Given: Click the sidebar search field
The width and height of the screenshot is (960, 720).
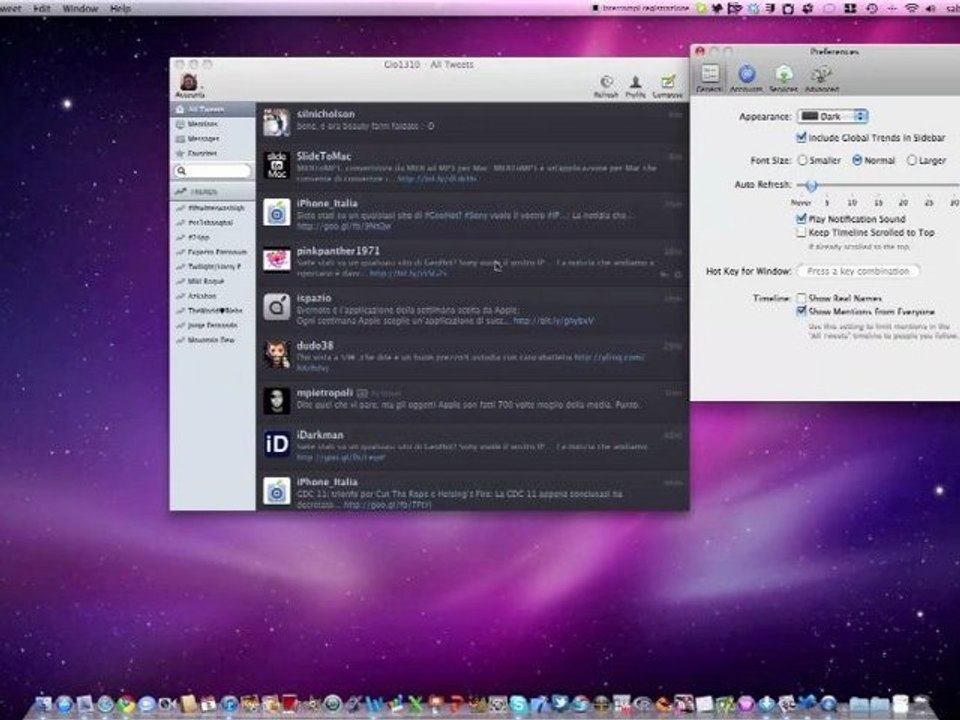Looking at the screenshot, I should [x=212, y=171].
